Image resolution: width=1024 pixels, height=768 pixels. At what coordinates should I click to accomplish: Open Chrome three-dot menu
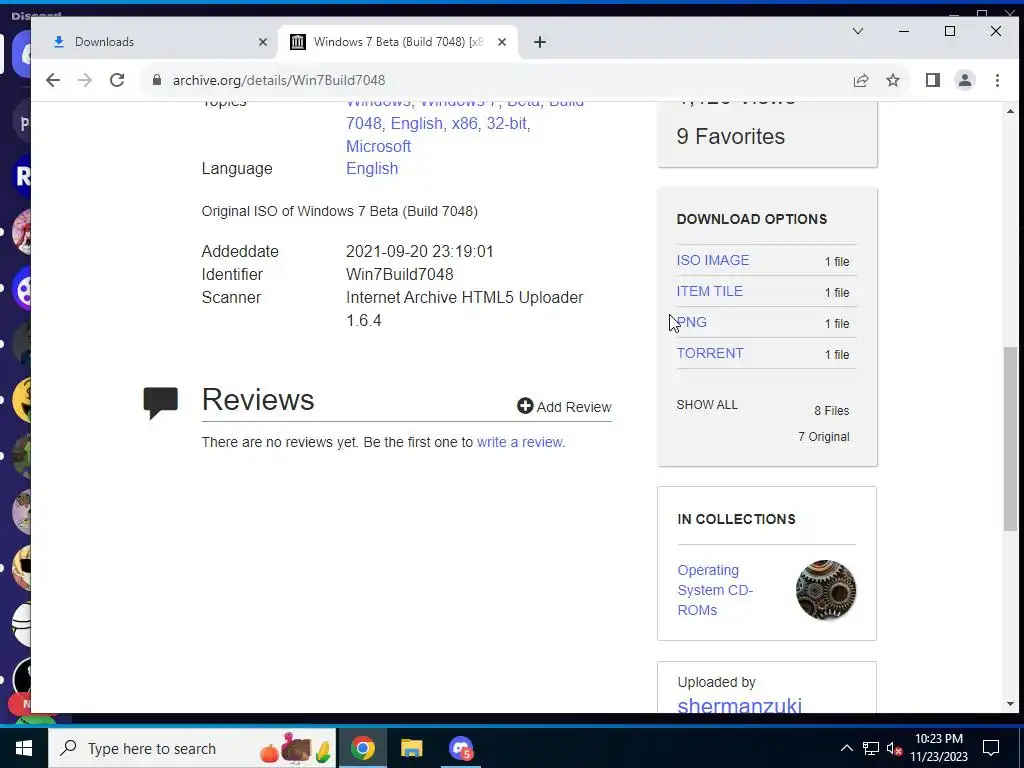(x=997, y=80)
